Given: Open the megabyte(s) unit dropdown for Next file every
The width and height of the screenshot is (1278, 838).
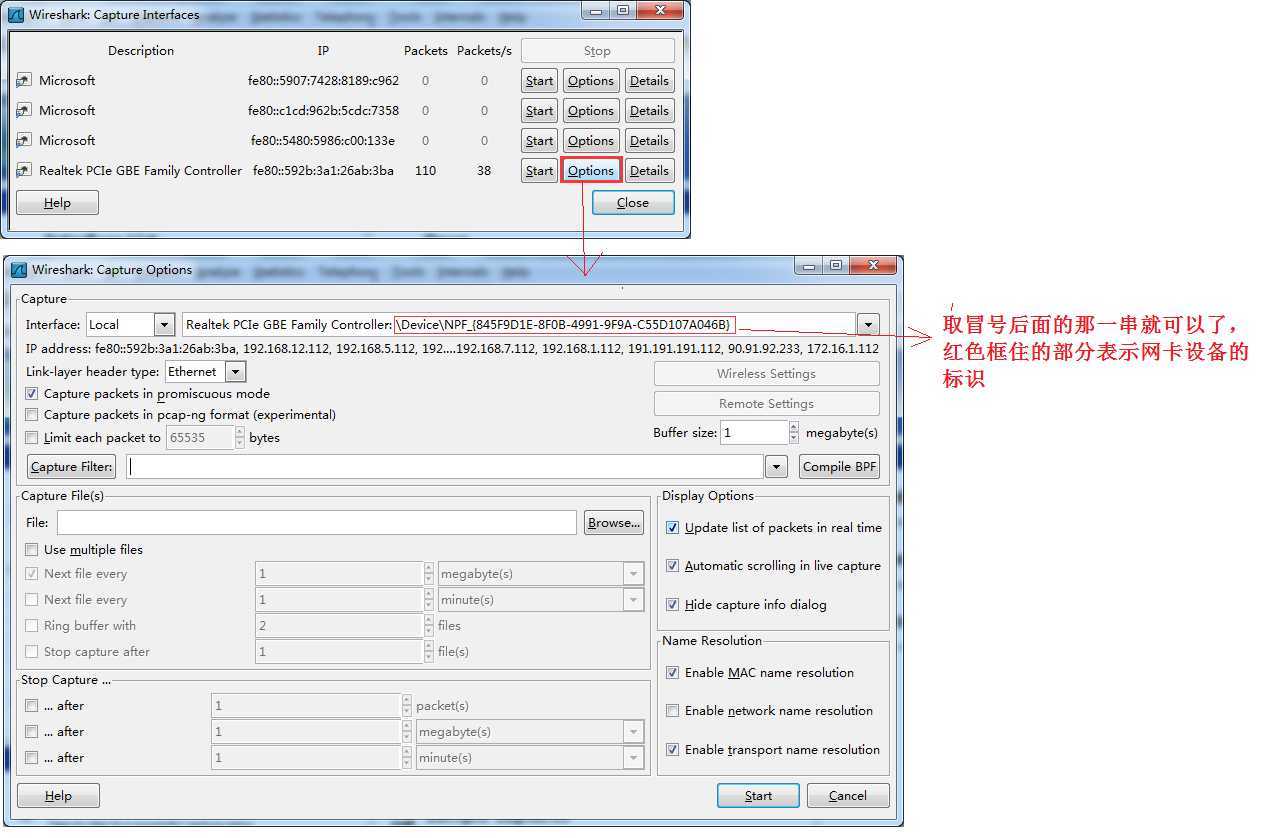Looking at the screenshot, I should (x=633, y=574).
